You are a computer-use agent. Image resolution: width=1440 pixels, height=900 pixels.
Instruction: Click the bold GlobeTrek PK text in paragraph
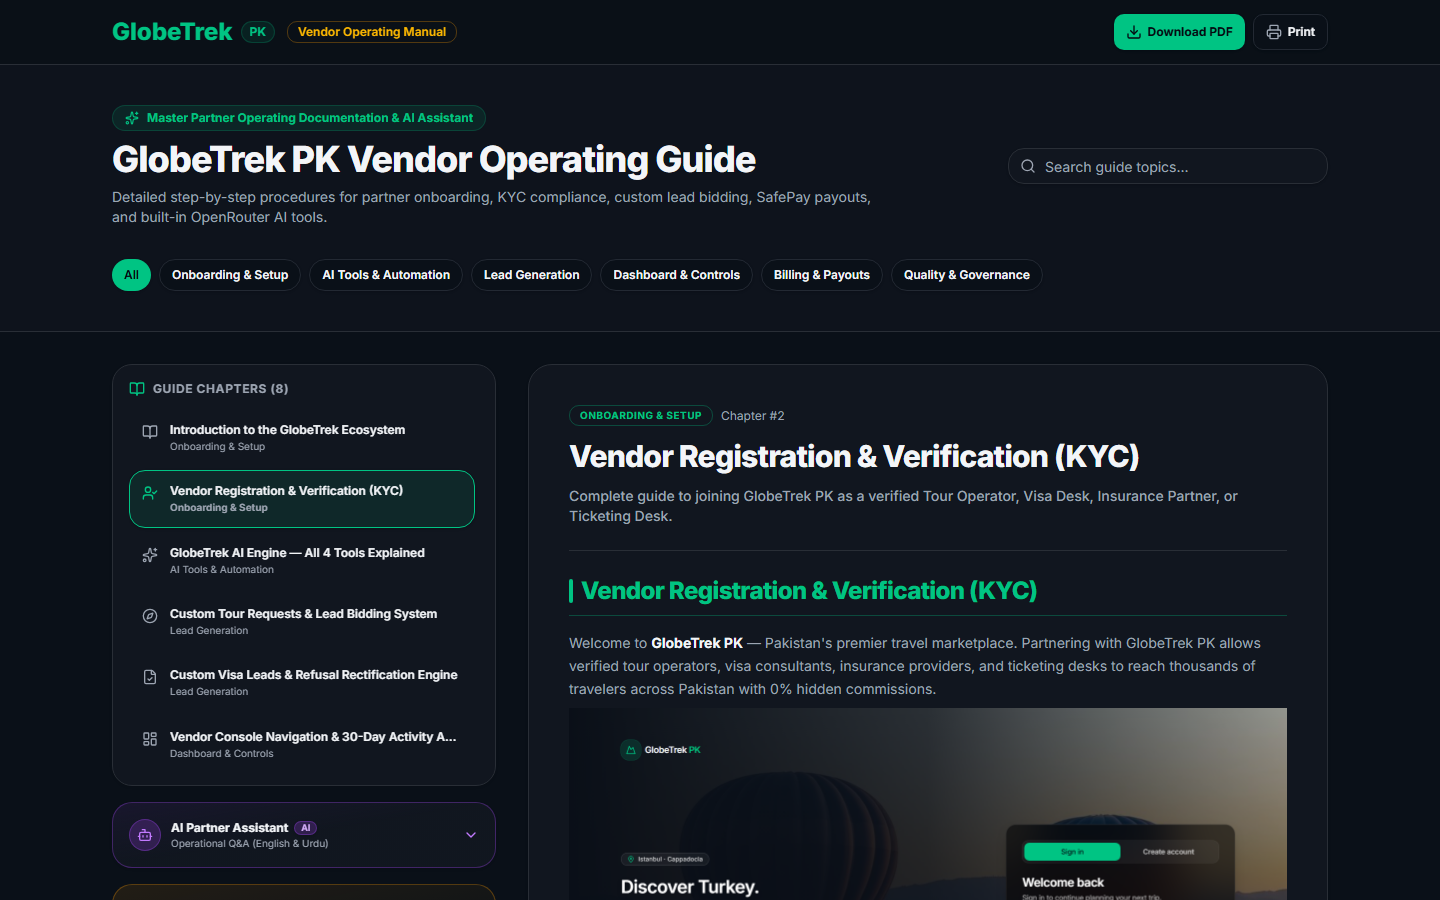[697, 643]
